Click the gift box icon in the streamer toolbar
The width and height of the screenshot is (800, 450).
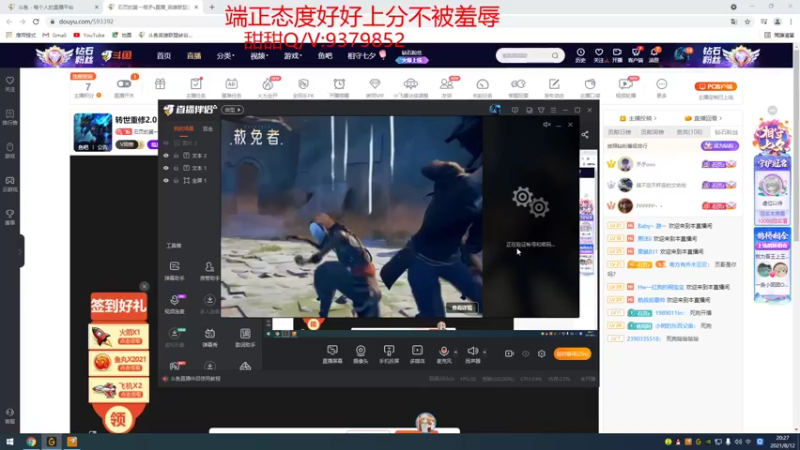tap(160, 84)
